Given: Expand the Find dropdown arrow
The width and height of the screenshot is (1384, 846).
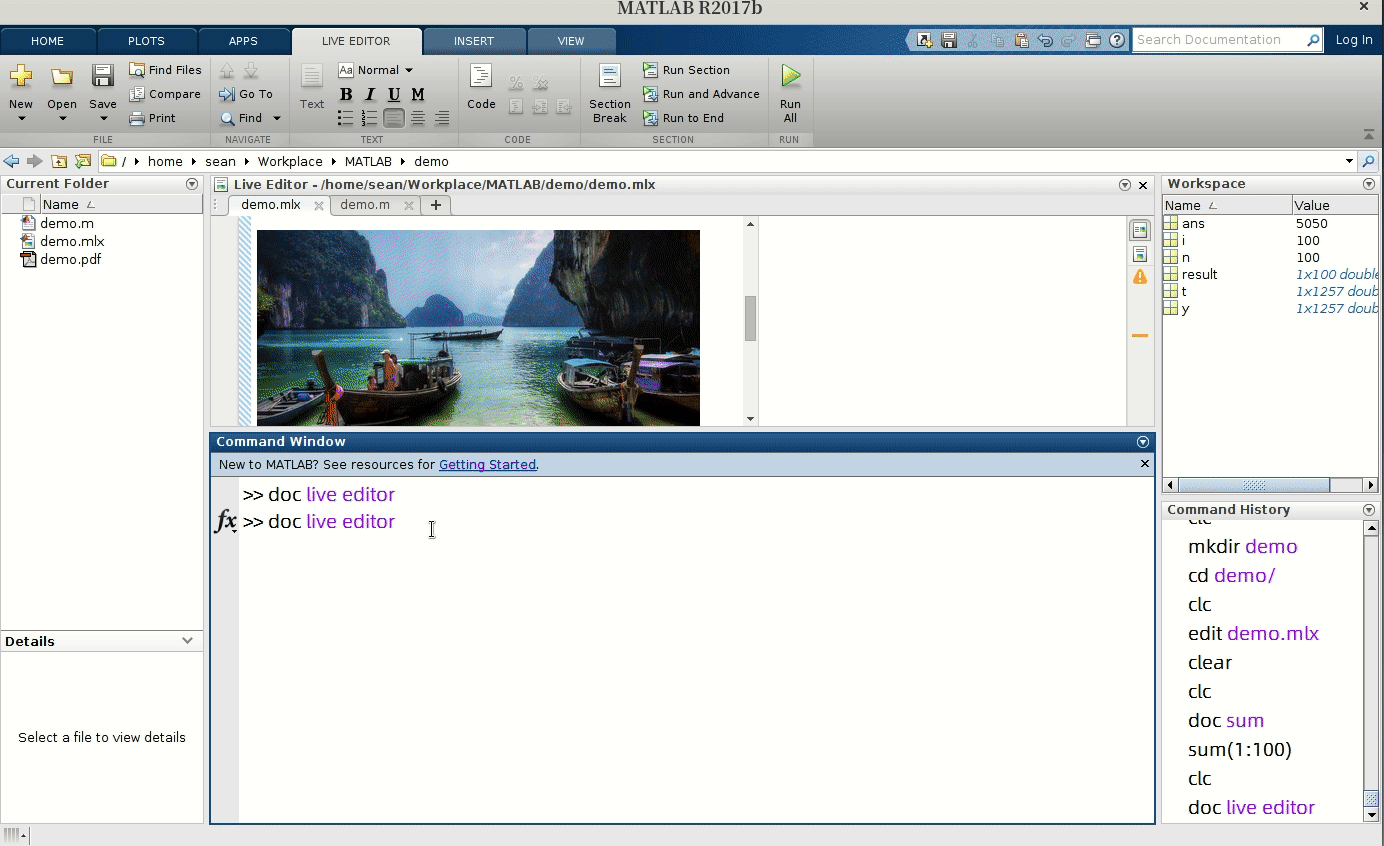Looking at the screenshot, I should 277,118.
